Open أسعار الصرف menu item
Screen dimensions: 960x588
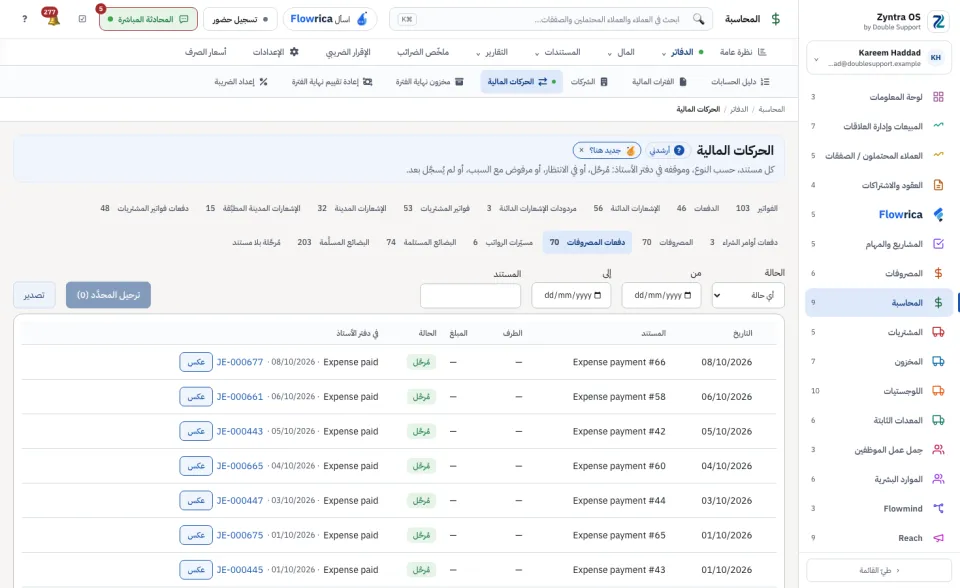(206, 52)
